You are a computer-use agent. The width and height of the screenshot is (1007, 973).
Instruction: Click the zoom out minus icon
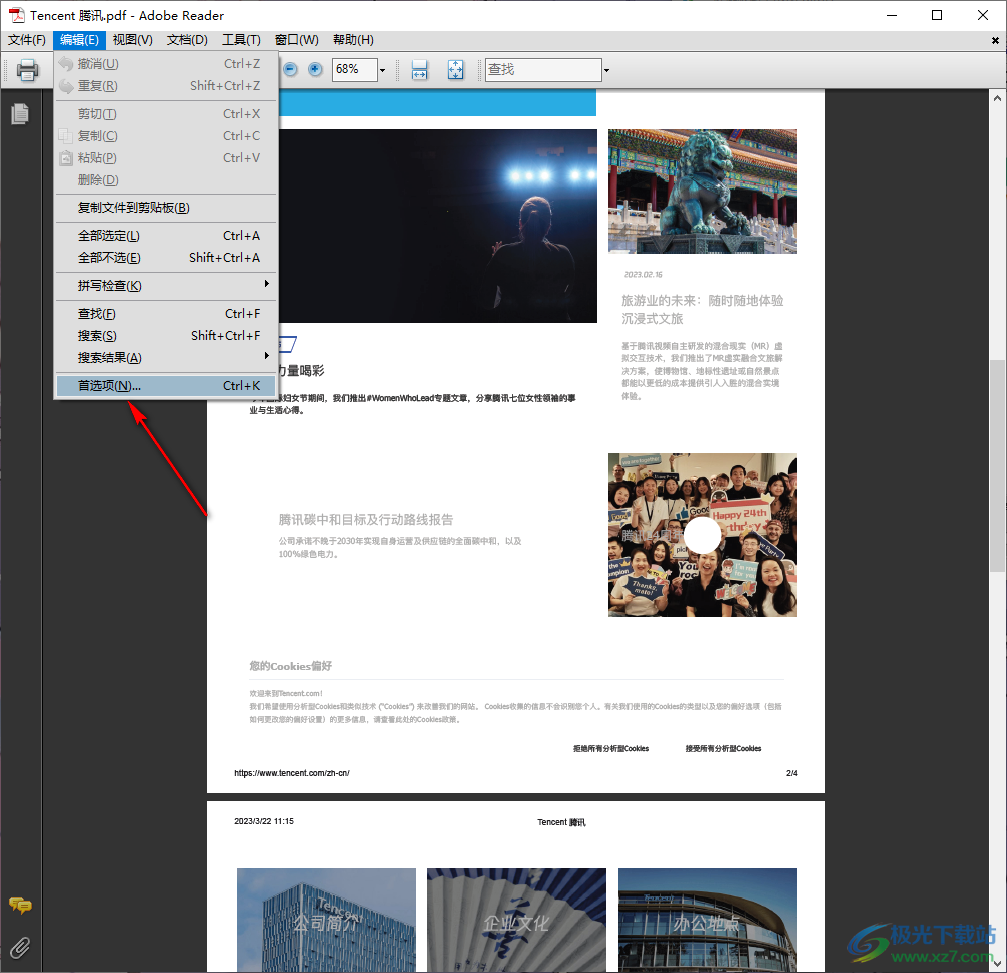[290, 69]
